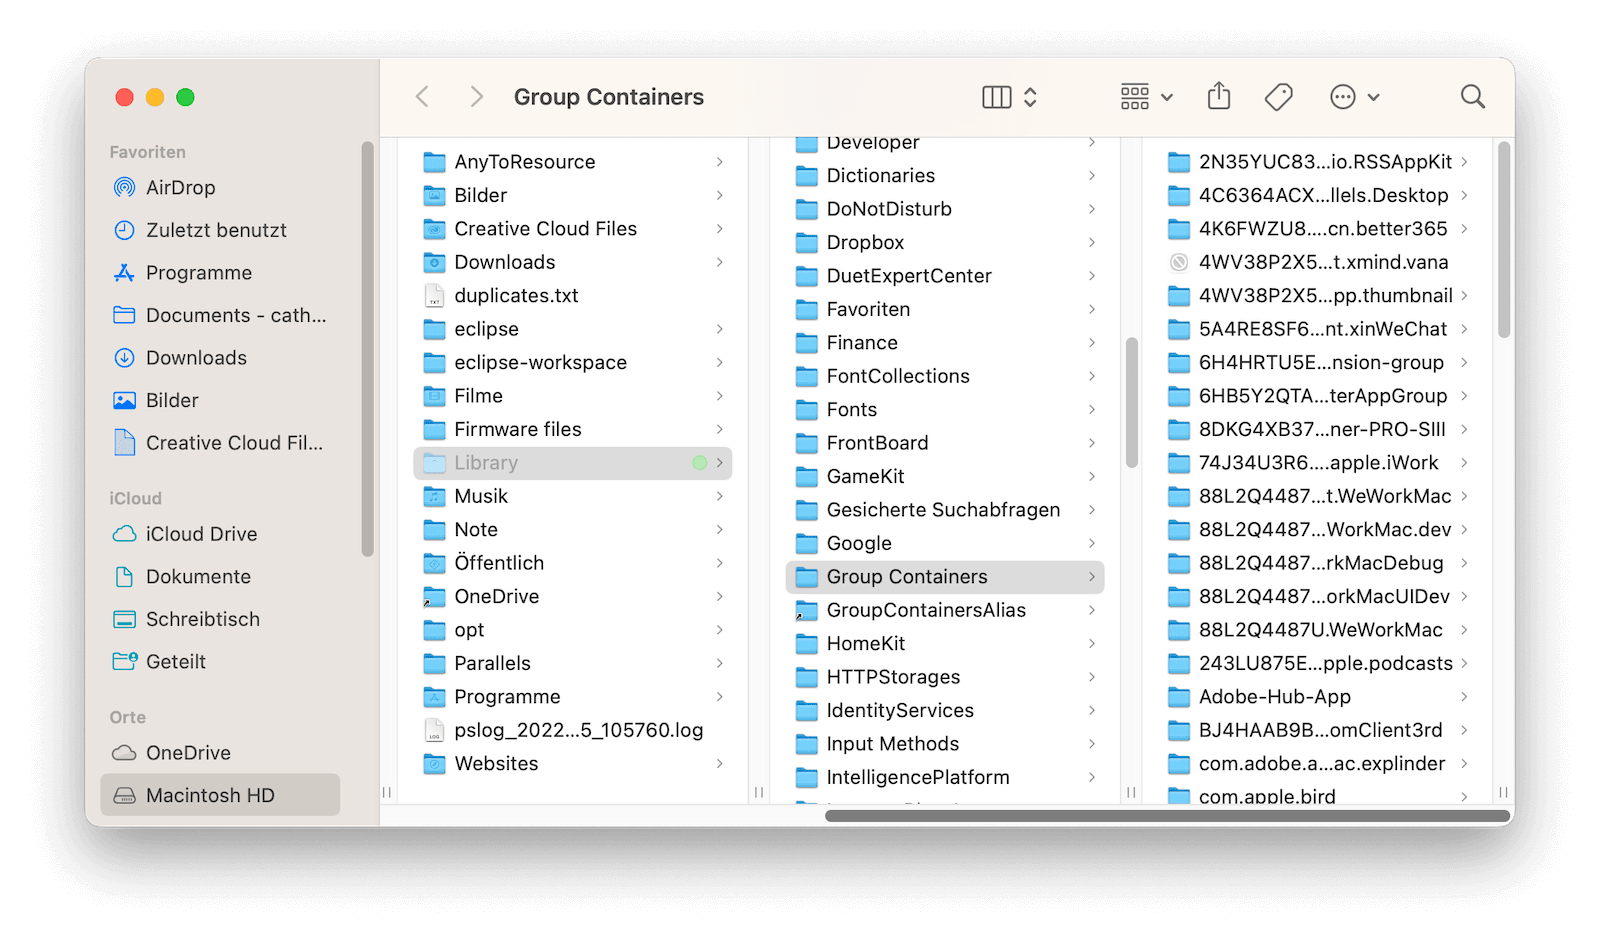Select Creative Cloud Files folder in first column
This screenshot has height=939, width=1600.
click(573, 229)
